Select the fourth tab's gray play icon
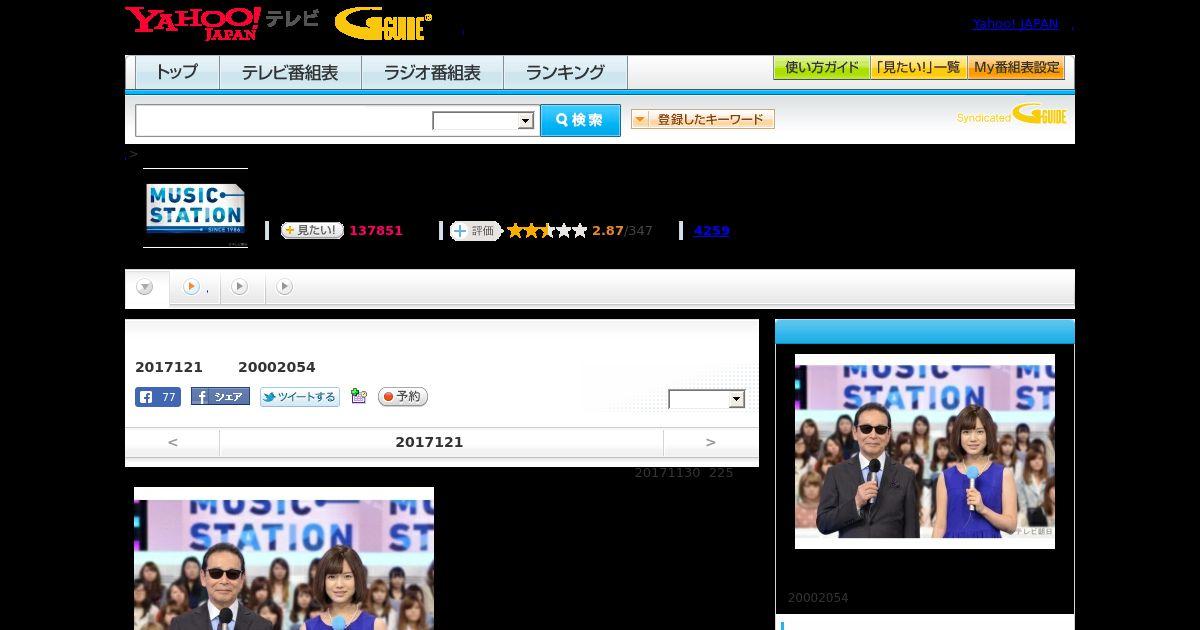1200x630 pixels. click(284, 287)
